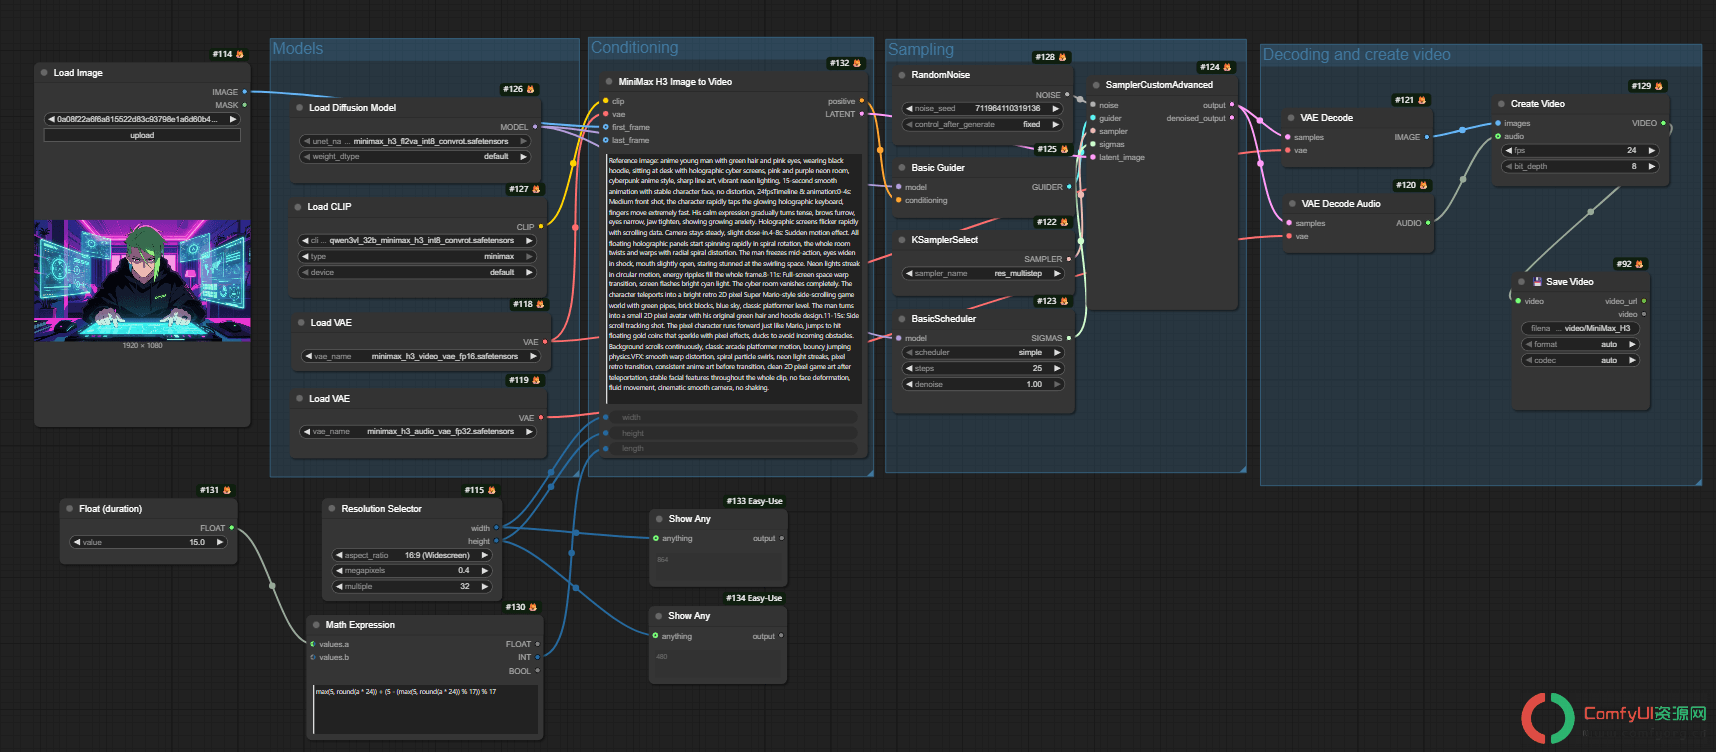
Task: Click the left arrow on the Float duration value
Action: [x=76, y=543]
